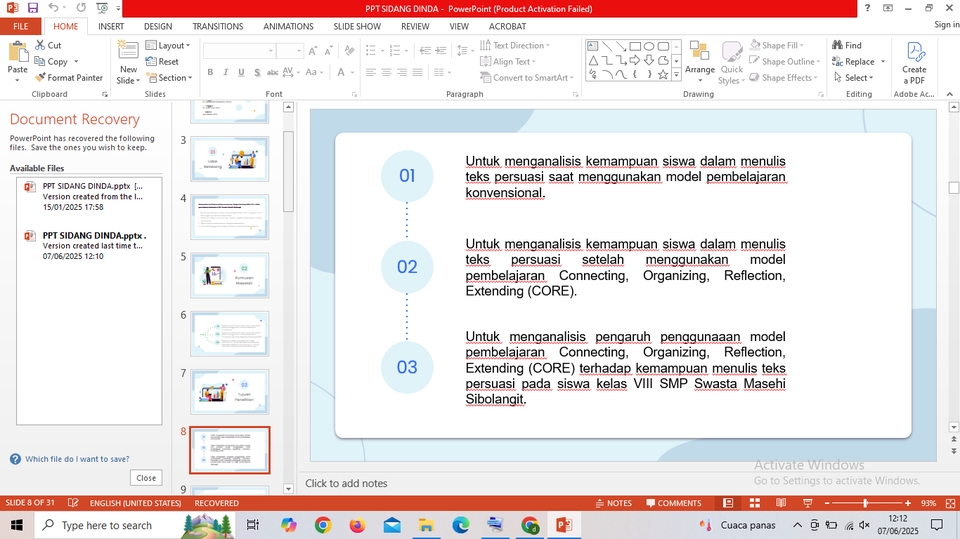
Task: Toggle Bold formatting
Action: (x=210, y=72)
